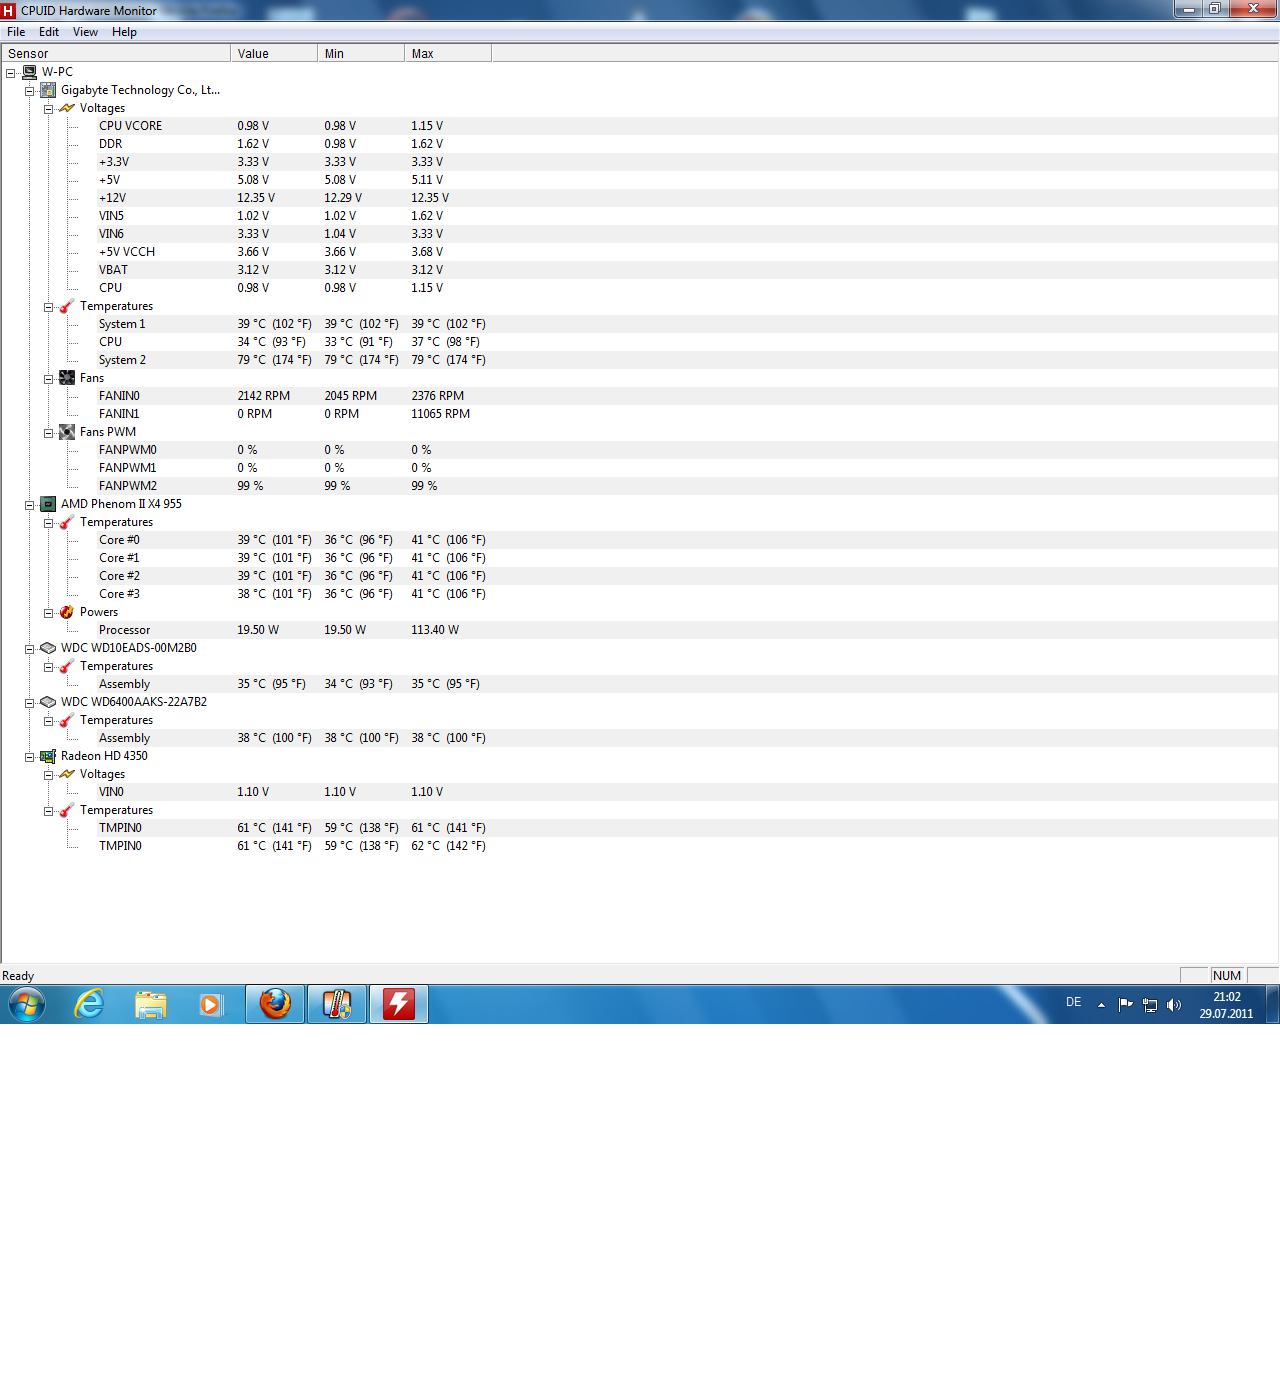Collapse the AMD Phenom II X4 955 node

click(29, 505)
